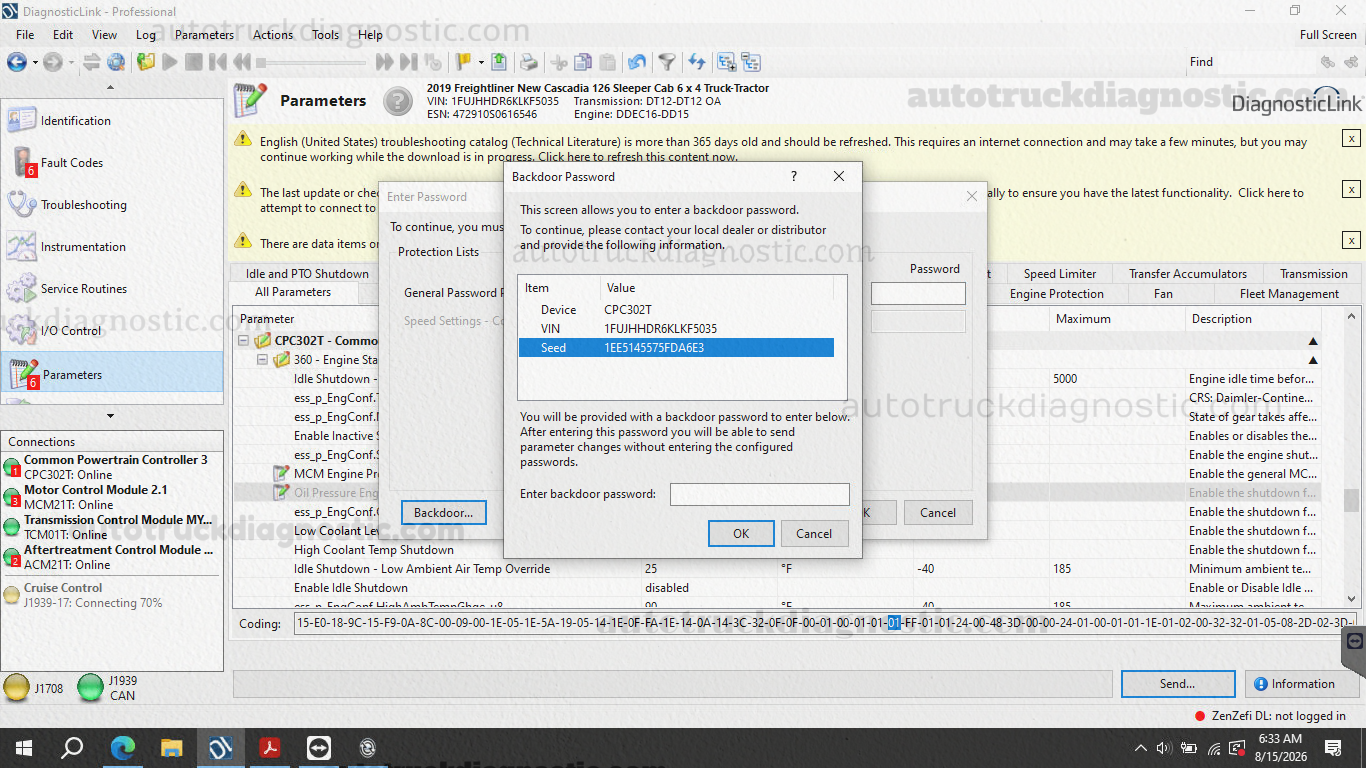Open a log file with the folder icon
This screenshot has height=768, width=1366.
point(146,62)
